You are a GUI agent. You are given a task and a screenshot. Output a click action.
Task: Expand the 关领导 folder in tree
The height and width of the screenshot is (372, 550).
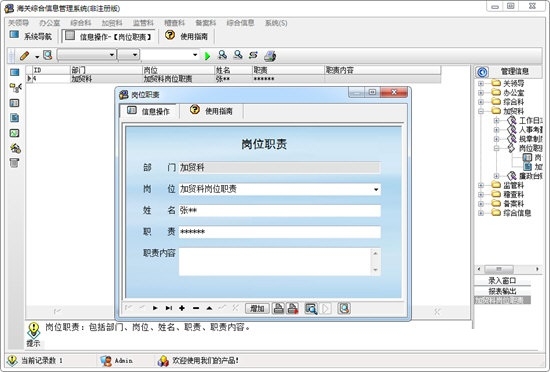pos(481,83)
